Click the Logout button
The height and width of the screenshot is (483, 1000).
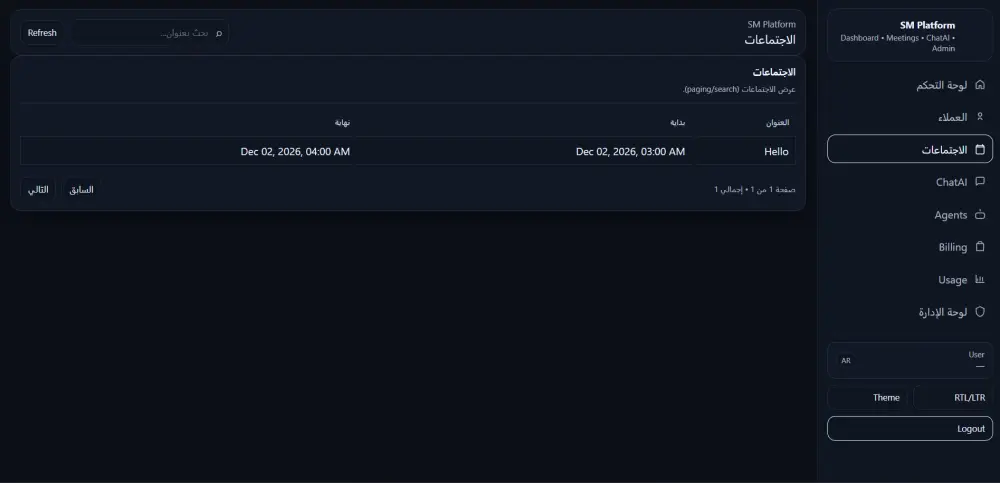coord(910,429)
